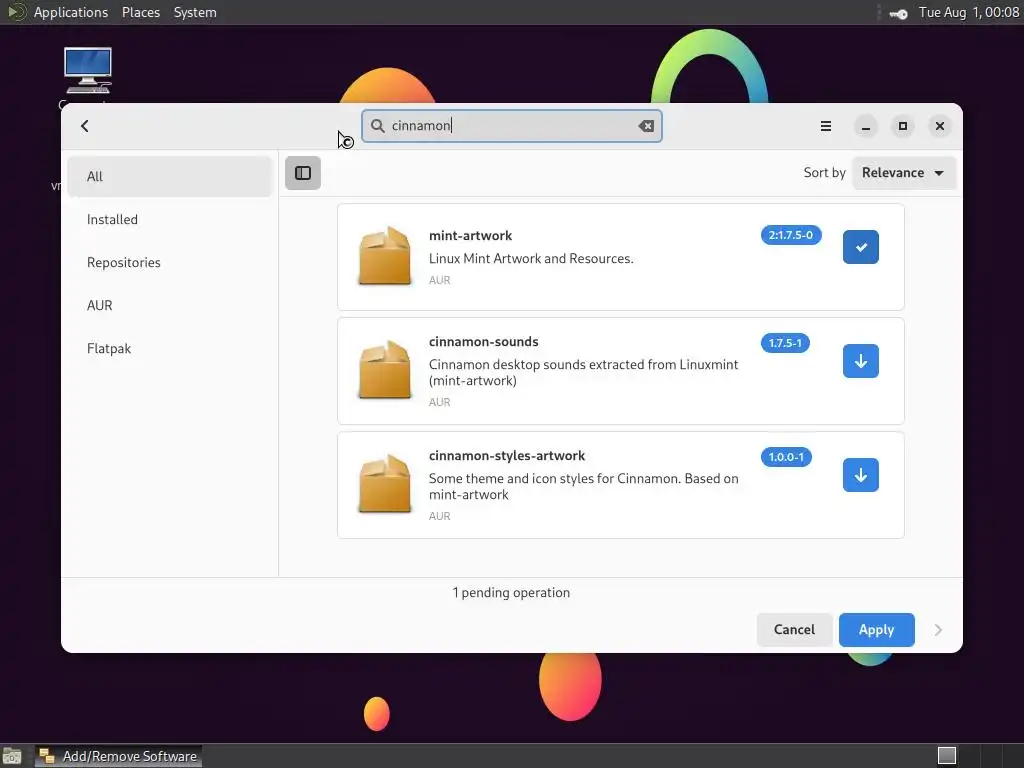Viewport: 1024px width, 768px height.
Task: Click the workspace switcher box
Action: coord(947,756)
